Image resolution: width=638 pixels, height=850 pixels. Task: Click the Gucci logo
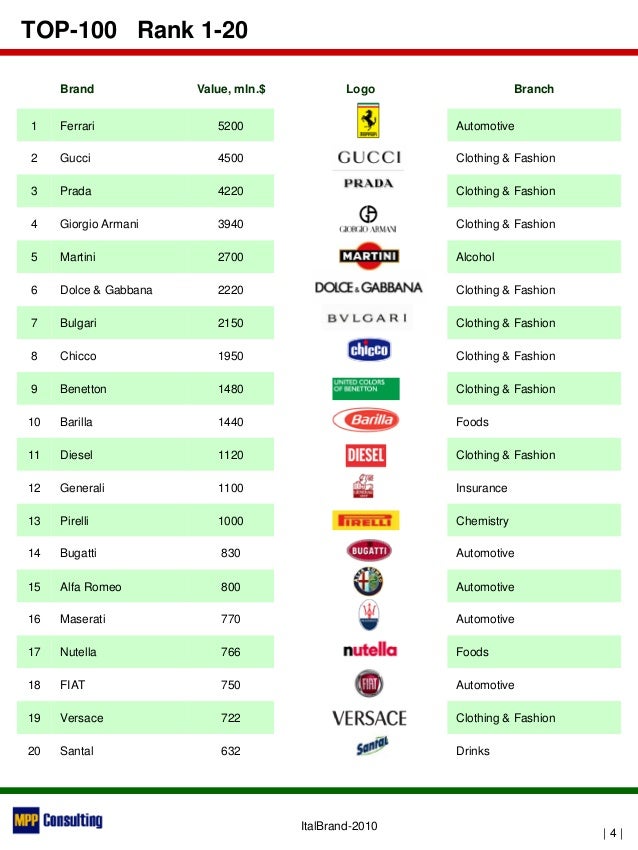(x=368, y=158)
